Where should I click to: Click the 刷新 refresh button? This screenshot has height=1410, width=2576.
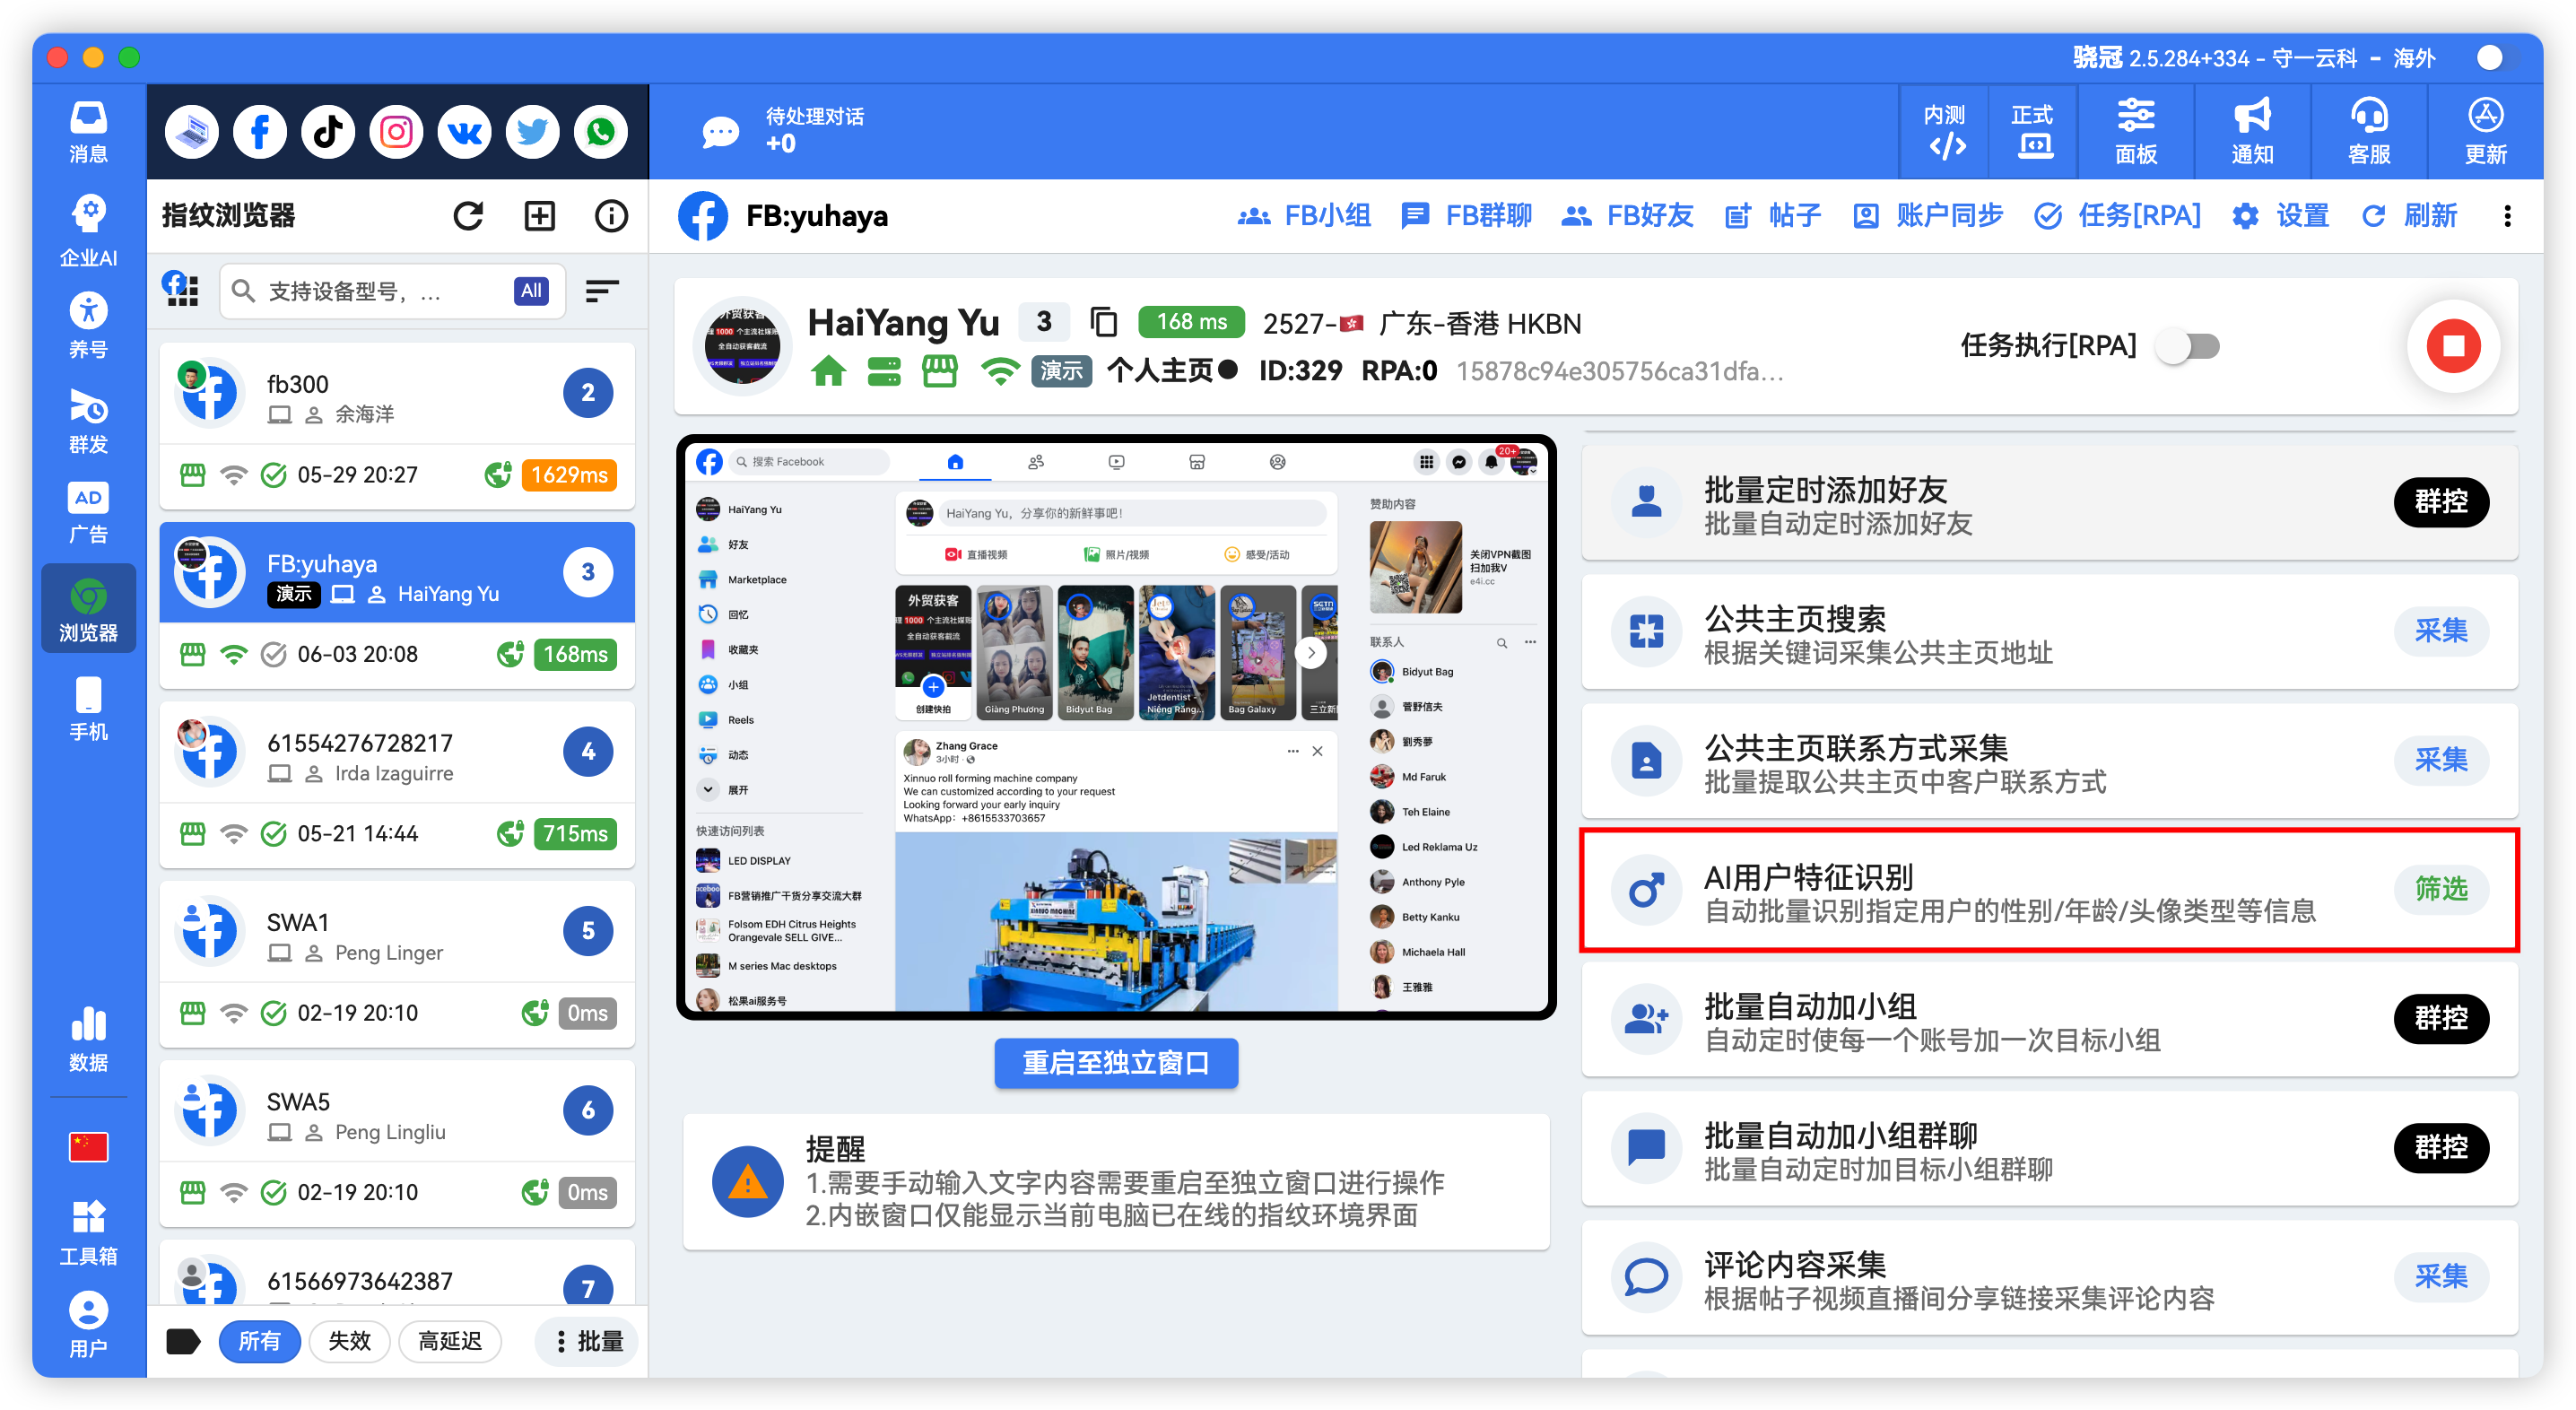click(x=2409, y=215)
